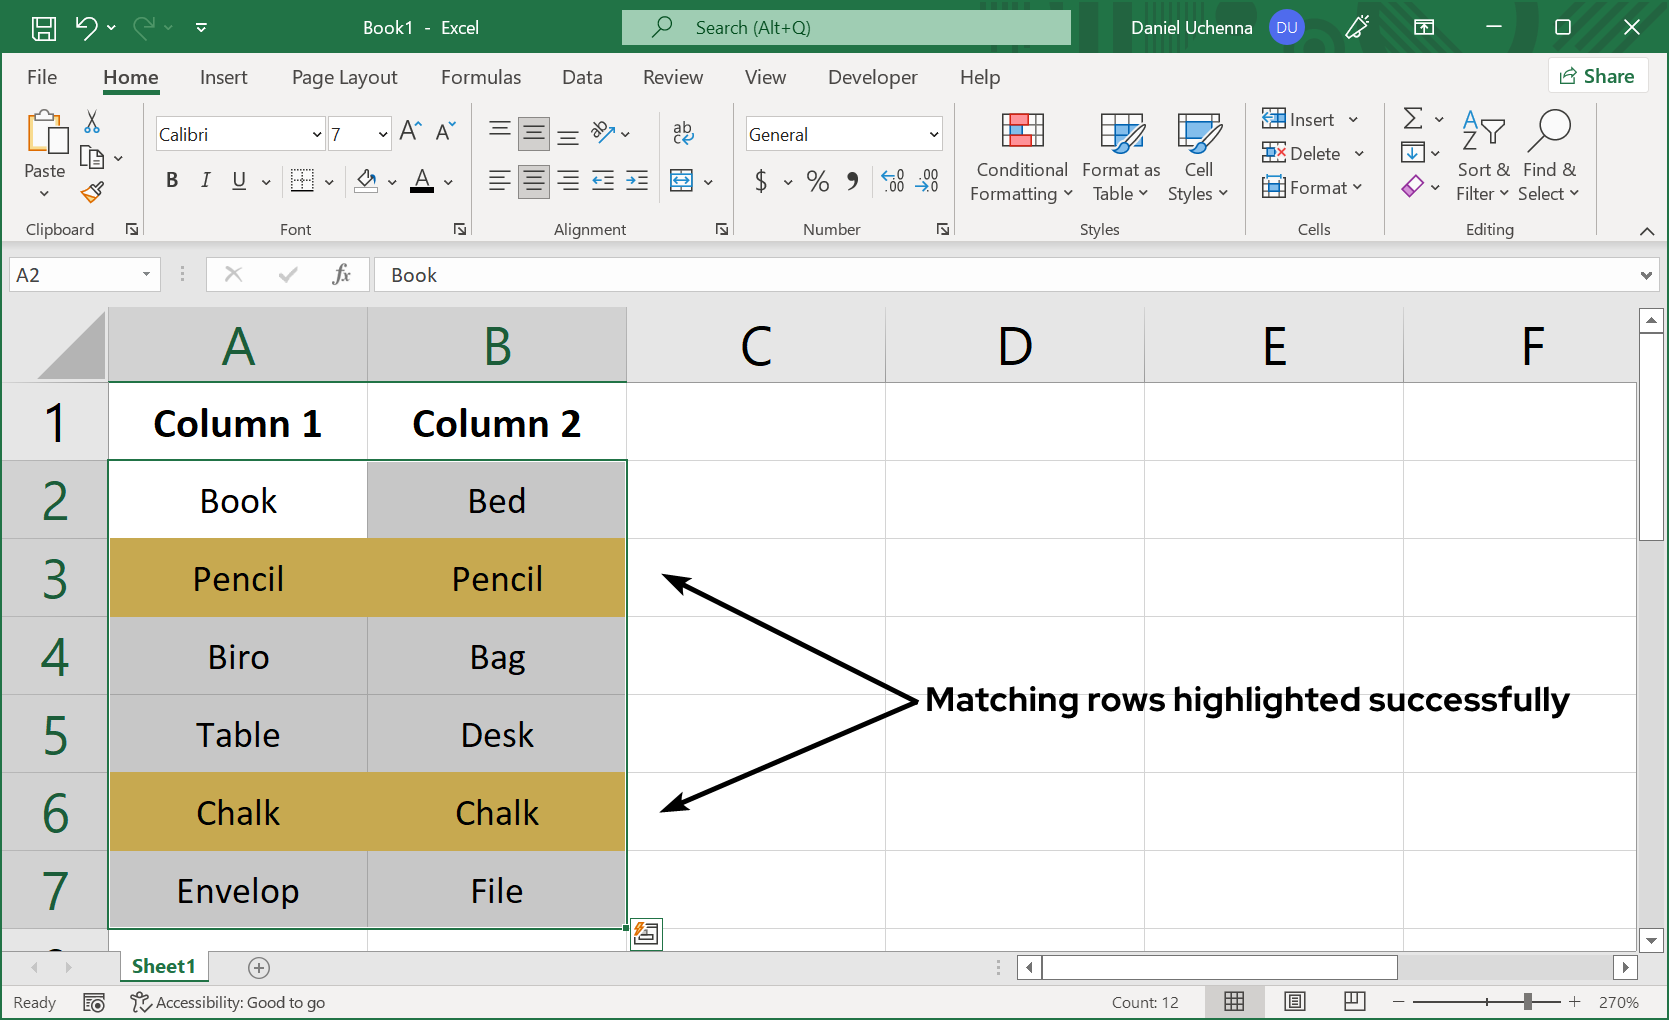The width and height of the screenshot is (1669, 1020).
Task: Apply italic formatting
Action: pos(205,181)
